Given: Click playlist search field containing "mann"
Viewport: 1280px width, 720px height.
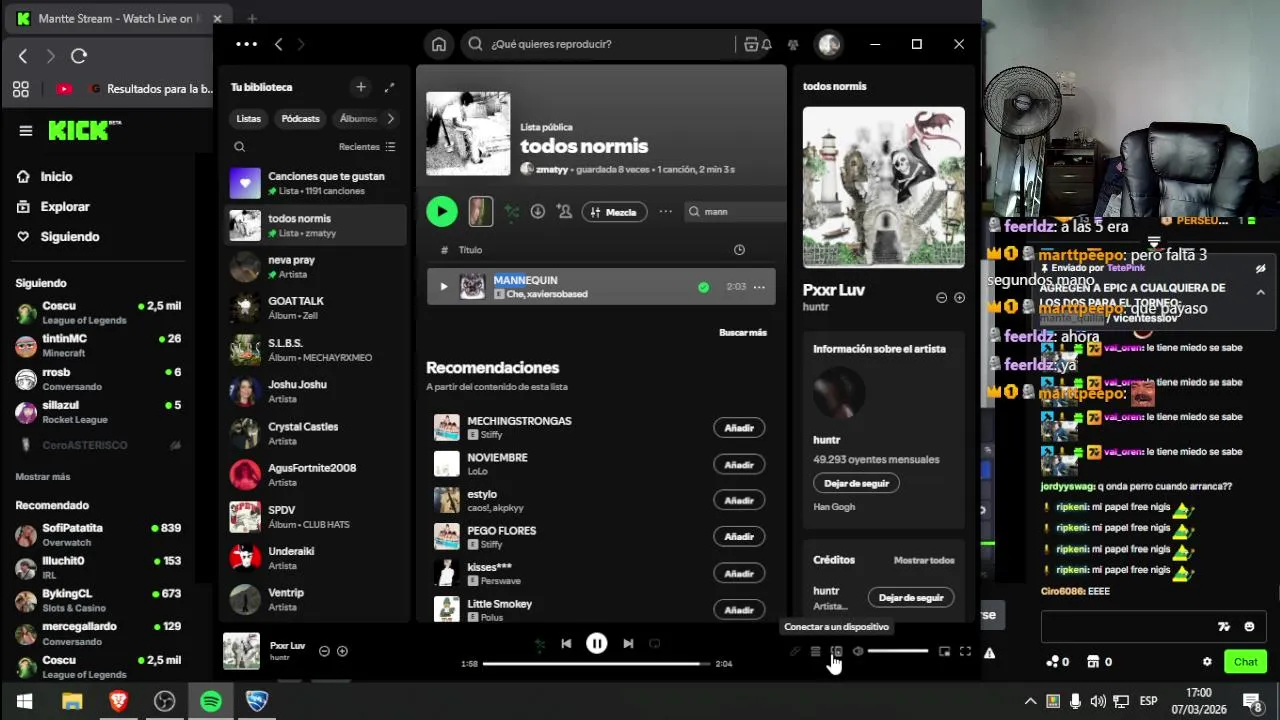Looking at the screenshot, I should pyautogui.click(x=733, y=212).
